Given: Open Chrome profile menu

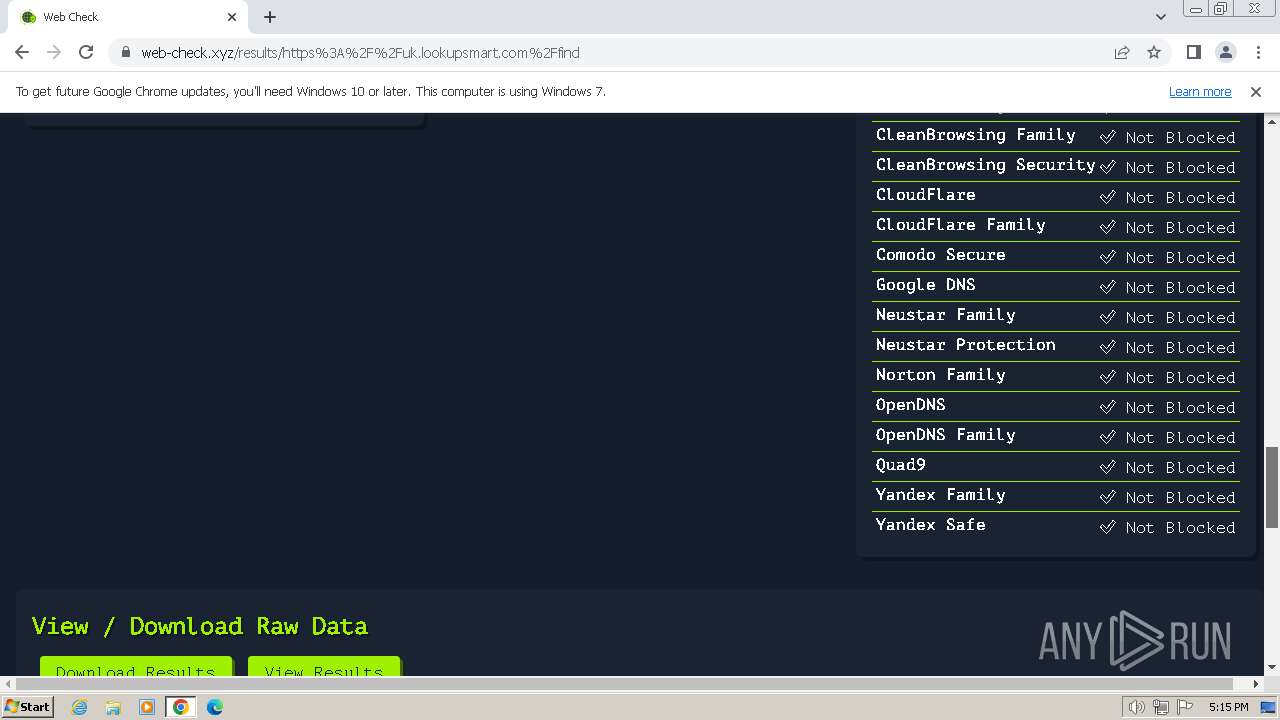Looking at the screenshot, I should 1225,52.
